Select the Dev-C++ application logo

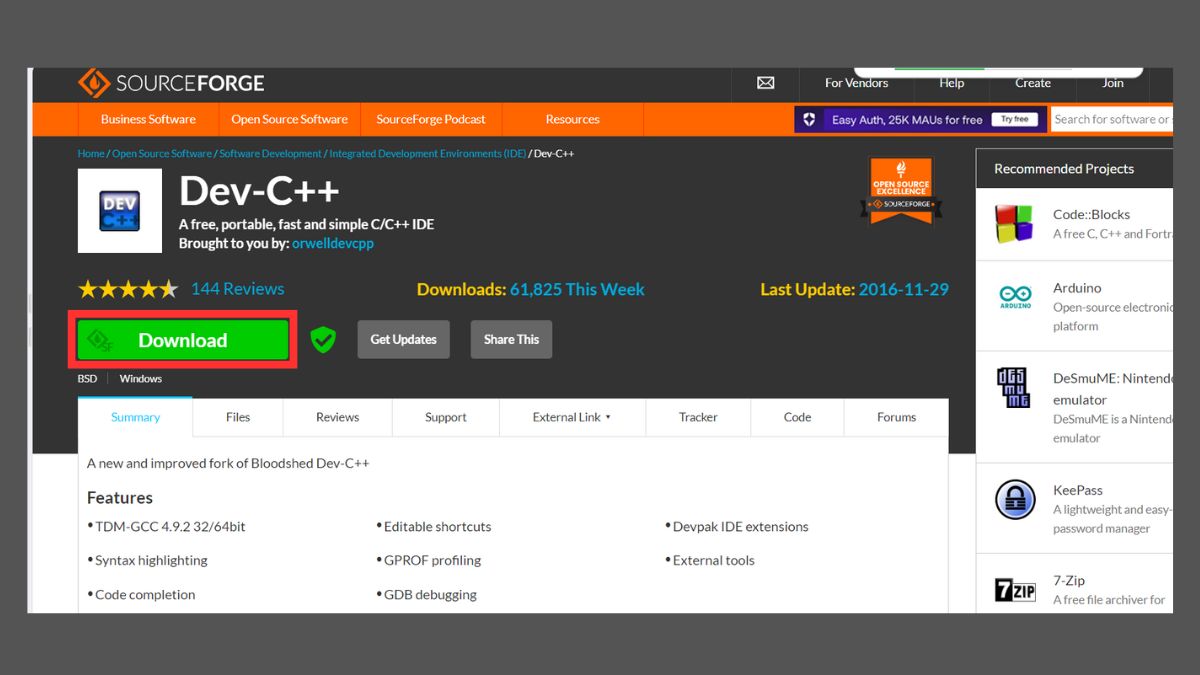pyautogui.click(x=120, y=211)
